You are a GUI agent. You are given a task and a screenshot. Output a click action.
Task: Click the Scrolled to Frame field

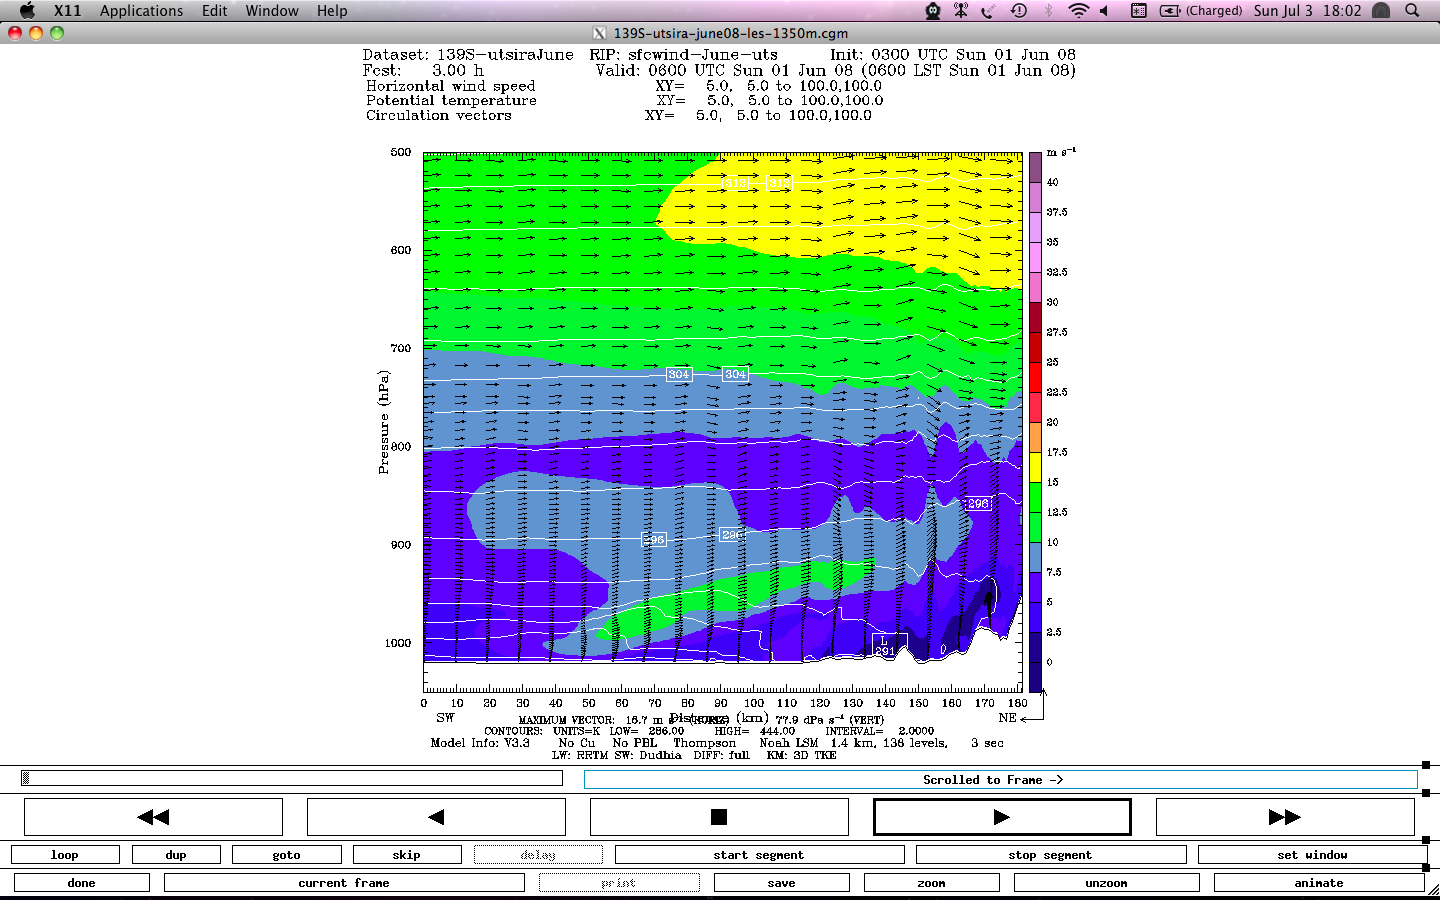[1000, 780]
